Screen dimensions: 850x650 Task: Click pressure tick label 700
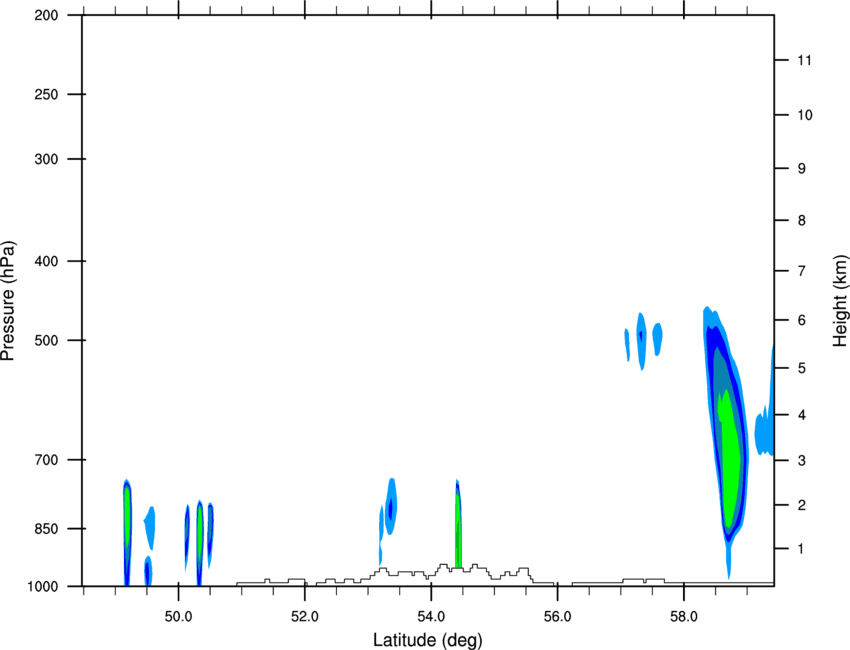(x=46, y=460)
